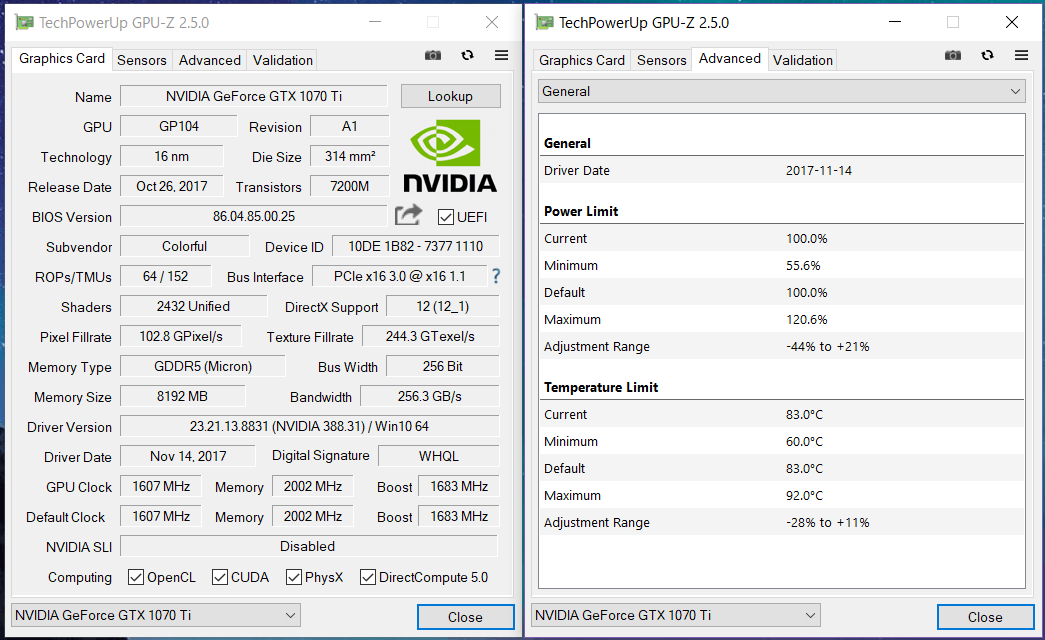Click the Driver Version field 23.21.13.8831
This screenshot has width=1045, height=640.
coord(309,426)
